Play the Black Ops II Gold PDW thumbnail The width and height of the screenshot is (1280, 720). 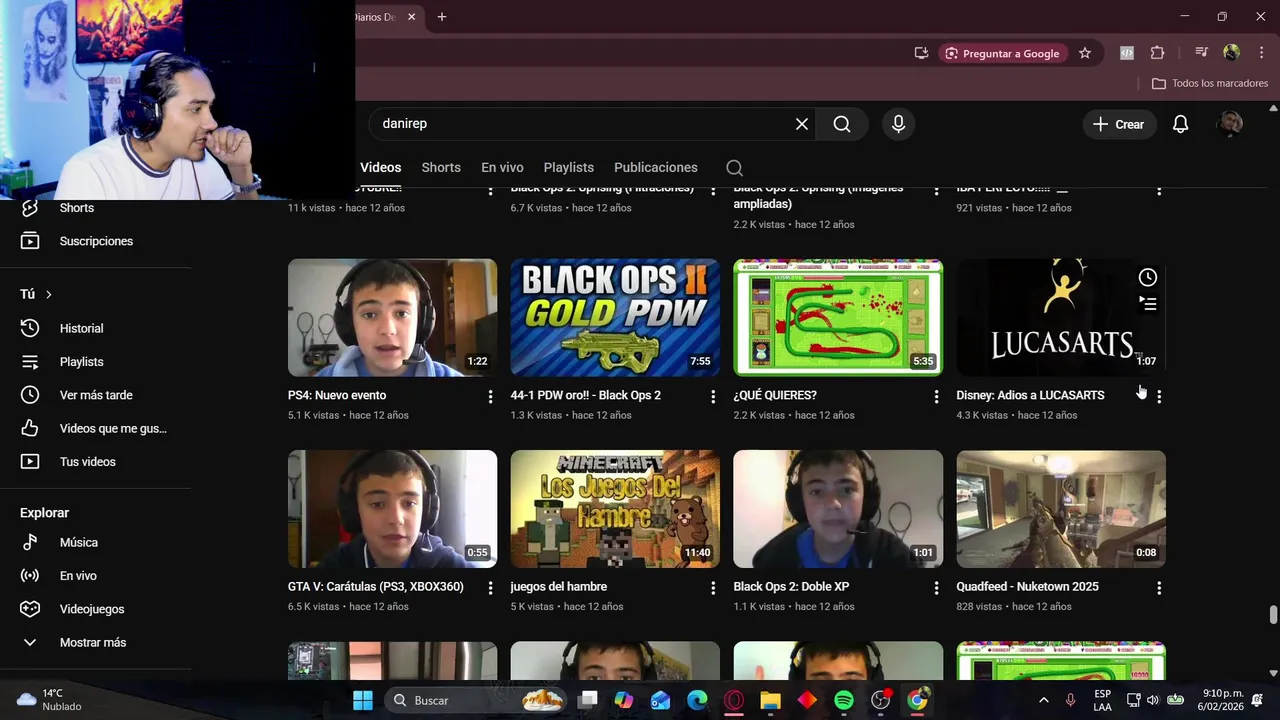tap(615, 318)
